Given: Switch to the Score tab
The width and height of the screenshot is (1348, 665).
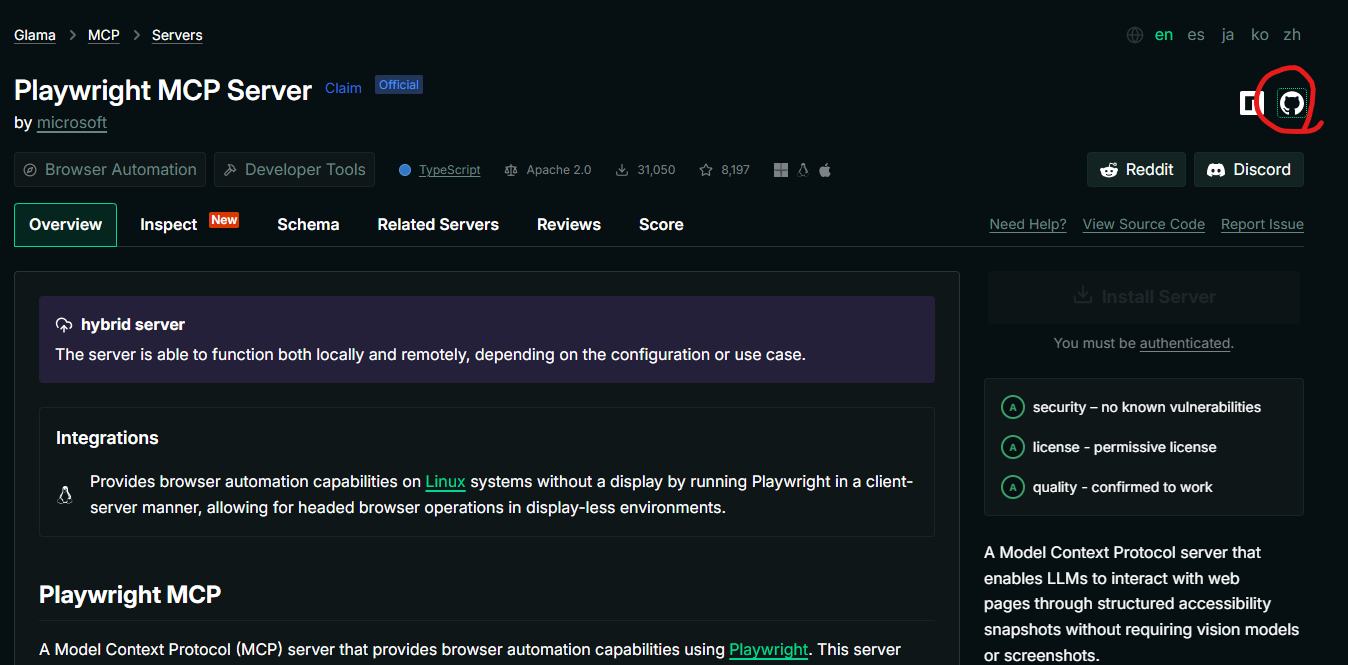Looking at the screenshot, I should click(x=661, y=225).
